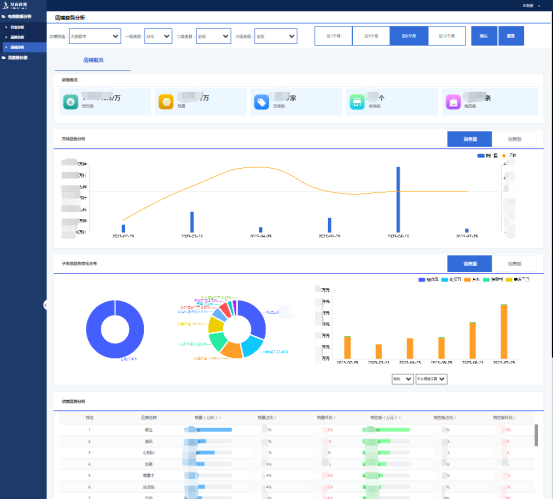This screenshot has height=499, width=554.
Task: Toggle the yellow swatch in bar chart legend
Action: tap(509, 280)
